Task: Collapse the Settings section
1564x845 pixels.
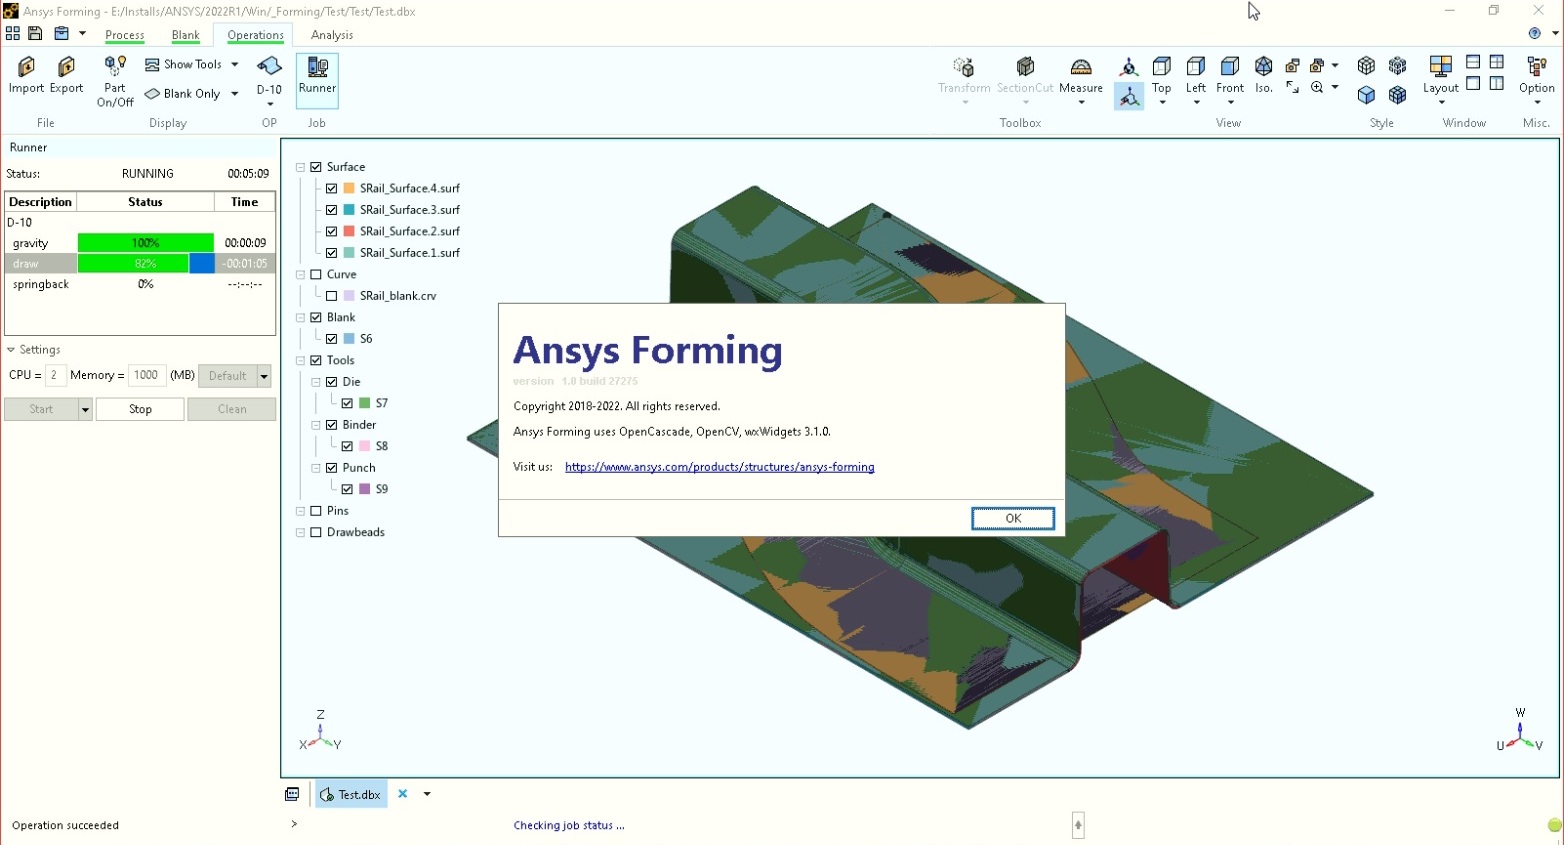Action: tap(11, 350)
